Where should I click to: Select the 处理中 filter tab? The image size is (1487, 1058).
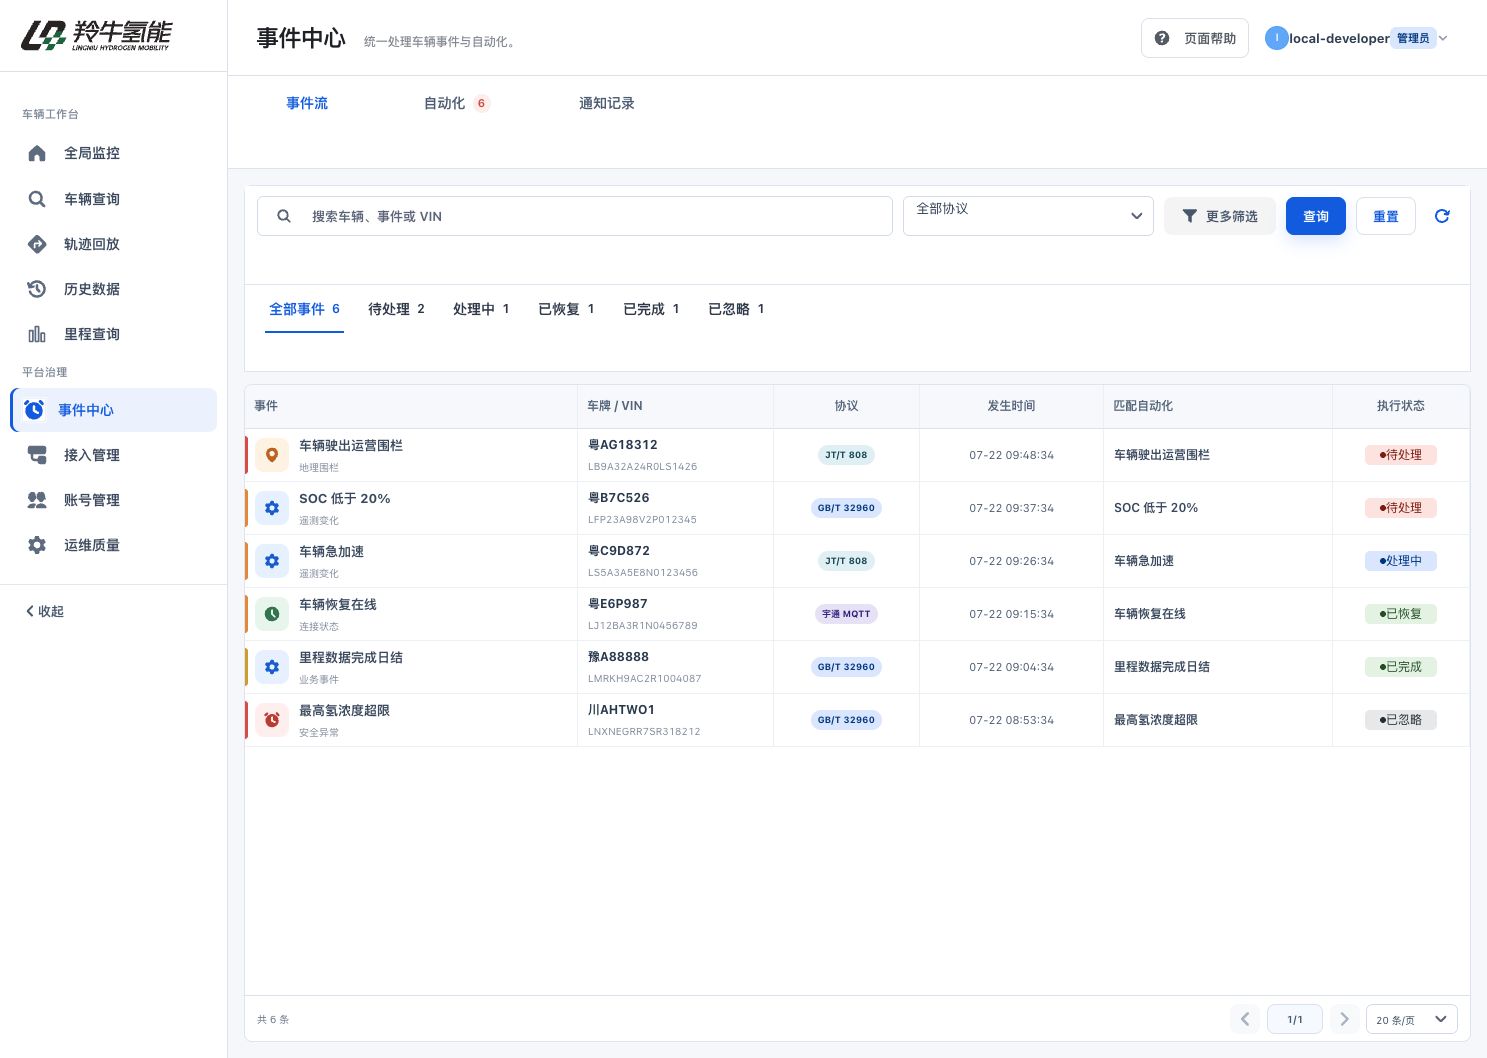point(481,309)
